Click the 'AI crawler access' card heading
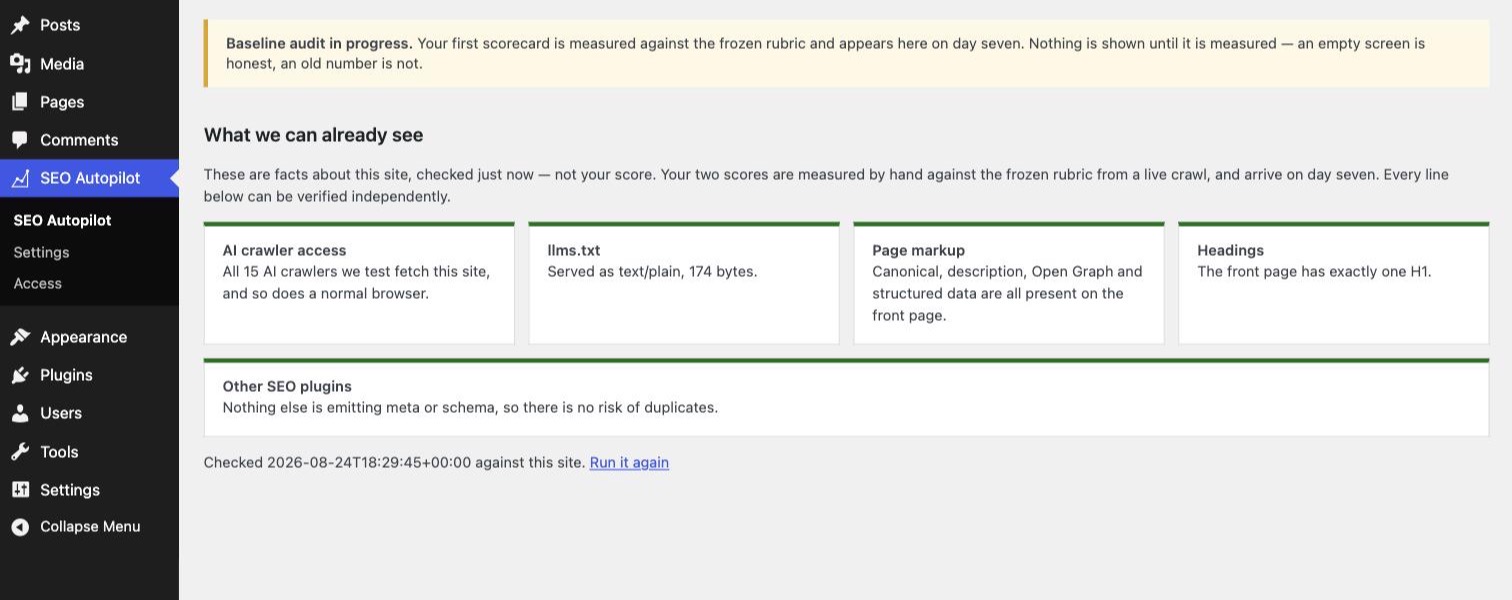 pos(284,250)
